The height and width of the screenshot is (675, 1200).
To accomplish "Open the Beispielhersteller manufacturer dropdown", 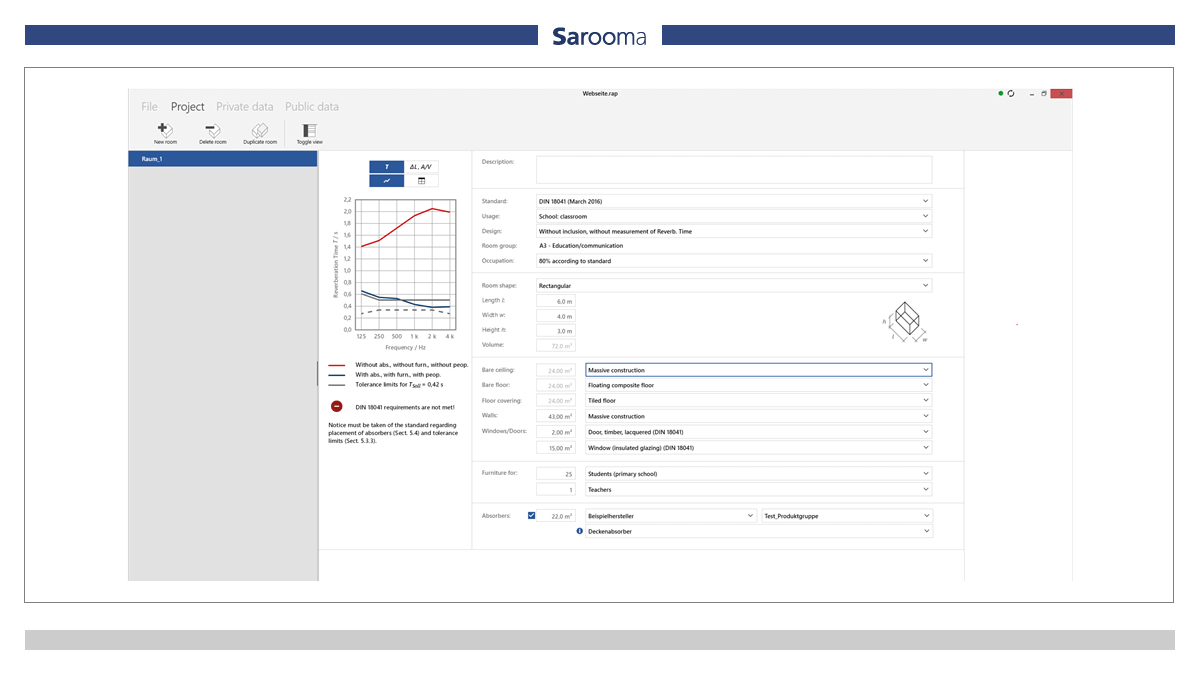I will point(670,516).
